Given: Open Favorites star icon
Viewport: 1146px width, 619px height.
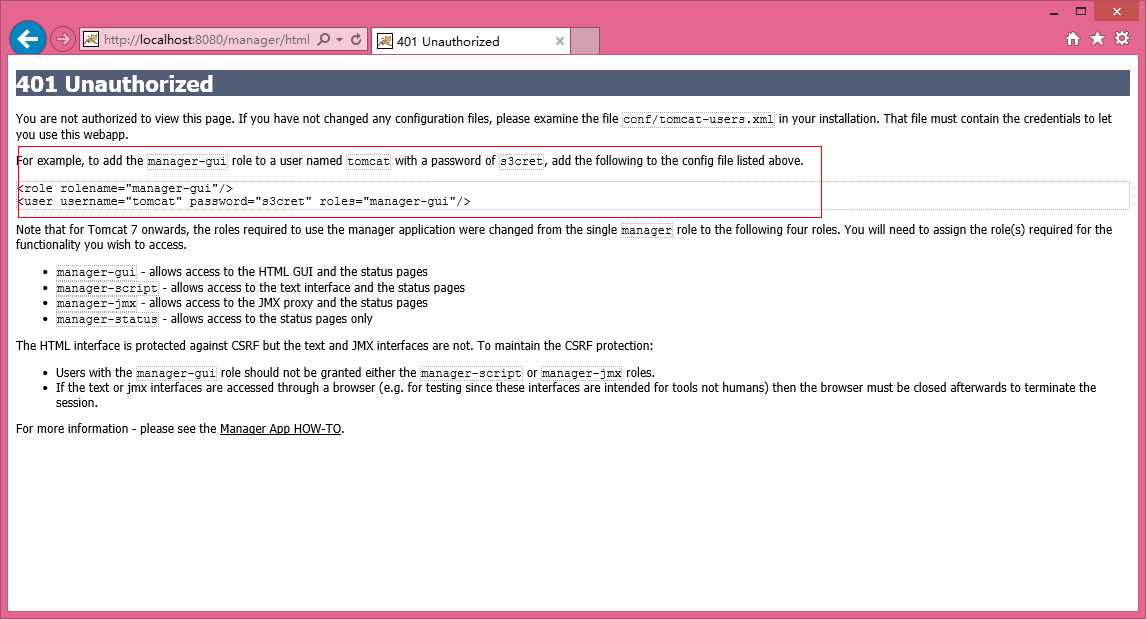Looking at the screenshot, I should pos(1097,39).
